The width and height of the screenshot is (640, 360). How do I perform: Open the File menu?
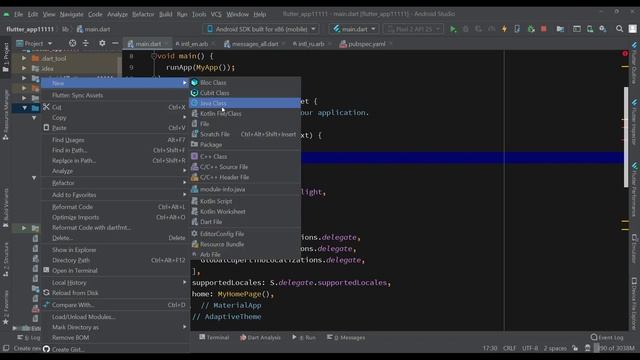(x=19, y=14)
